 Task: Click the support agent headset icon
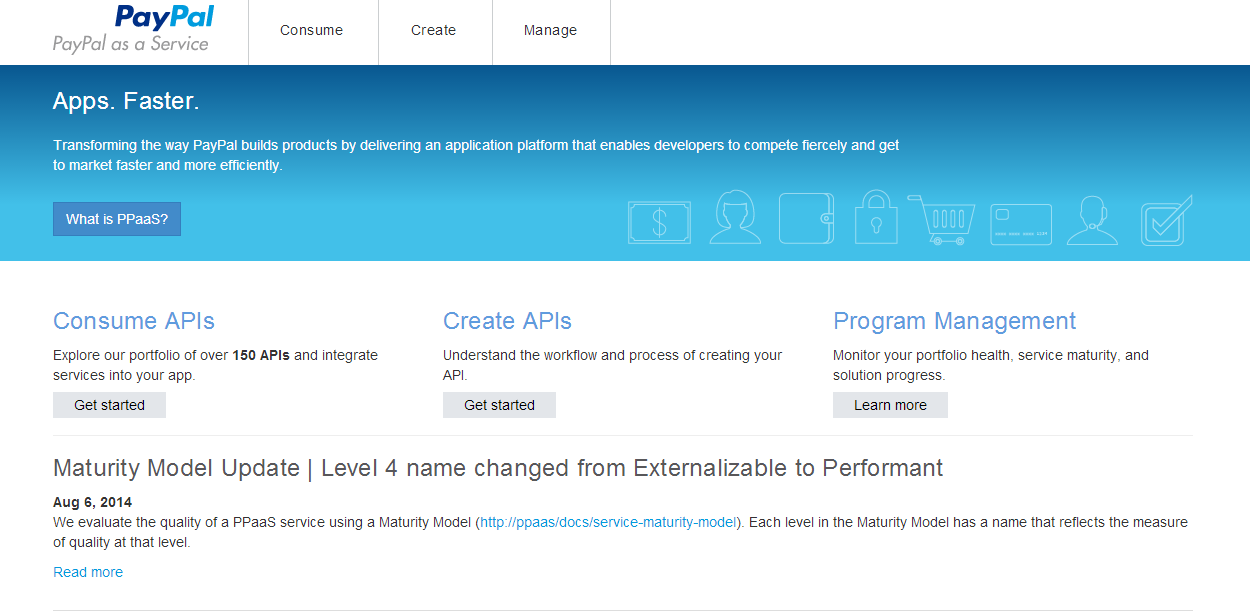click(x=1092, y=220)
